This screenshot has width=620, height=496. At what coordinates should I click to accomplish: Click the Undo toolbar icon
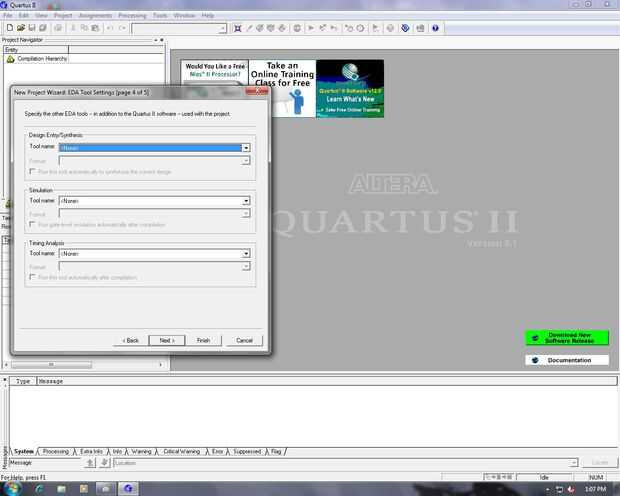pyautogui.click(x=110, y=28)
